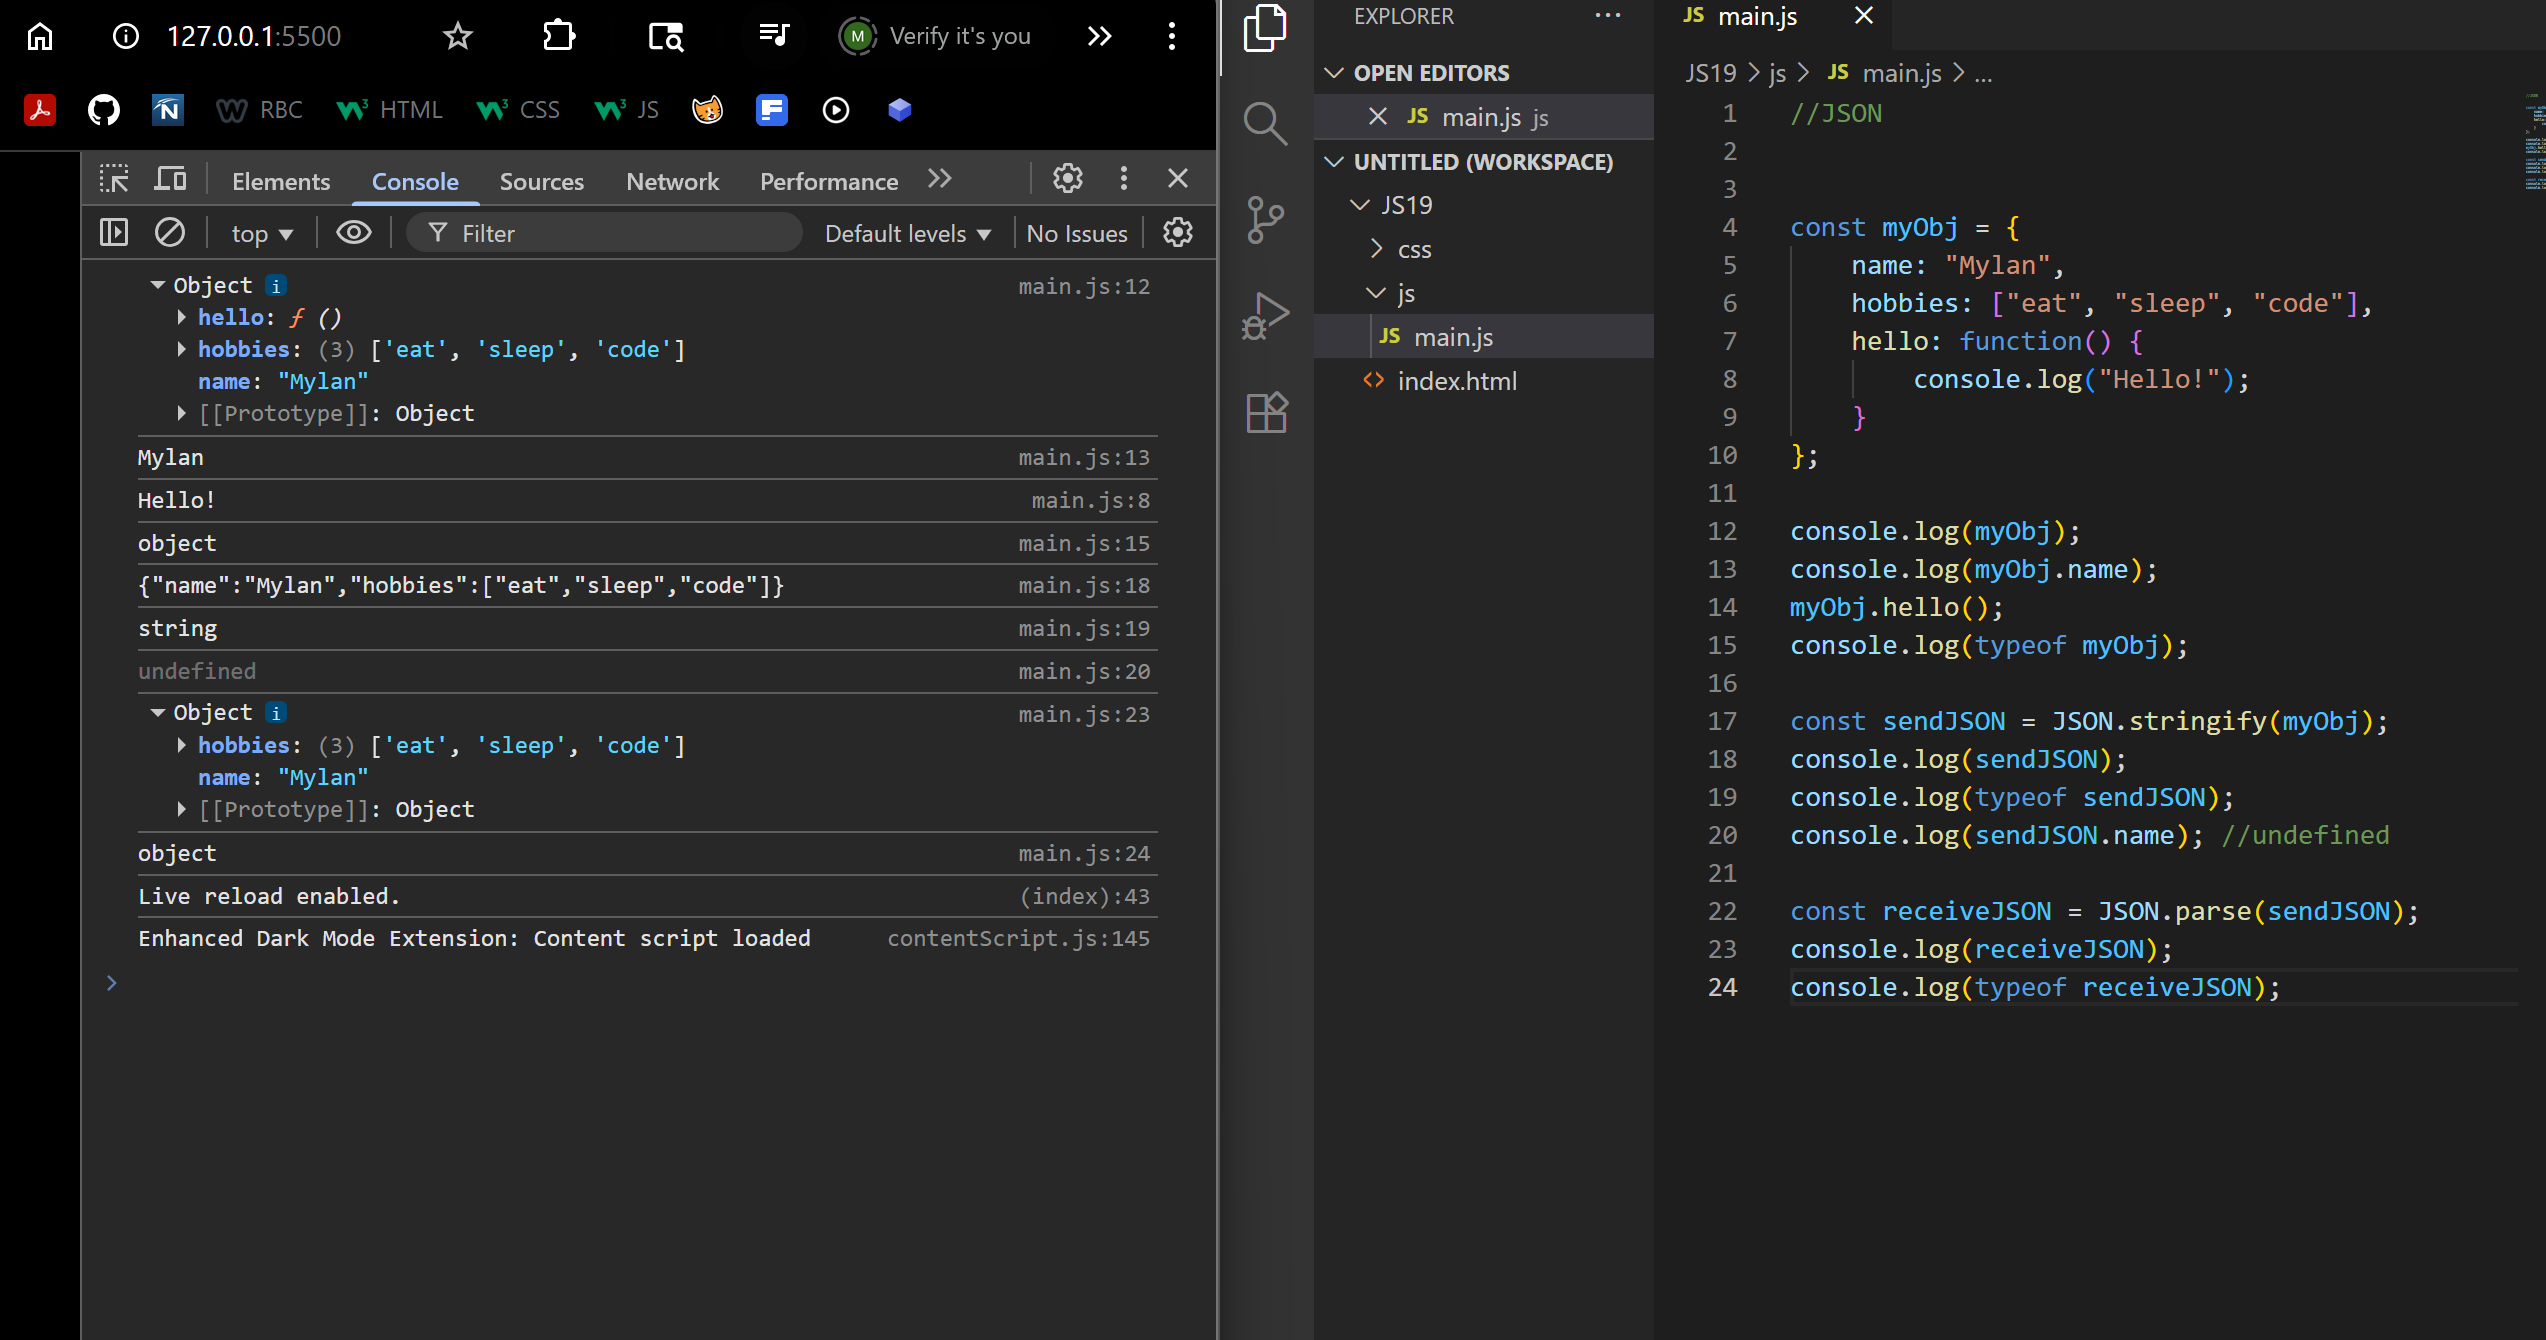Click clear console icon
Viewport: 2546px width, 1340px height.
tap(170, 233)
